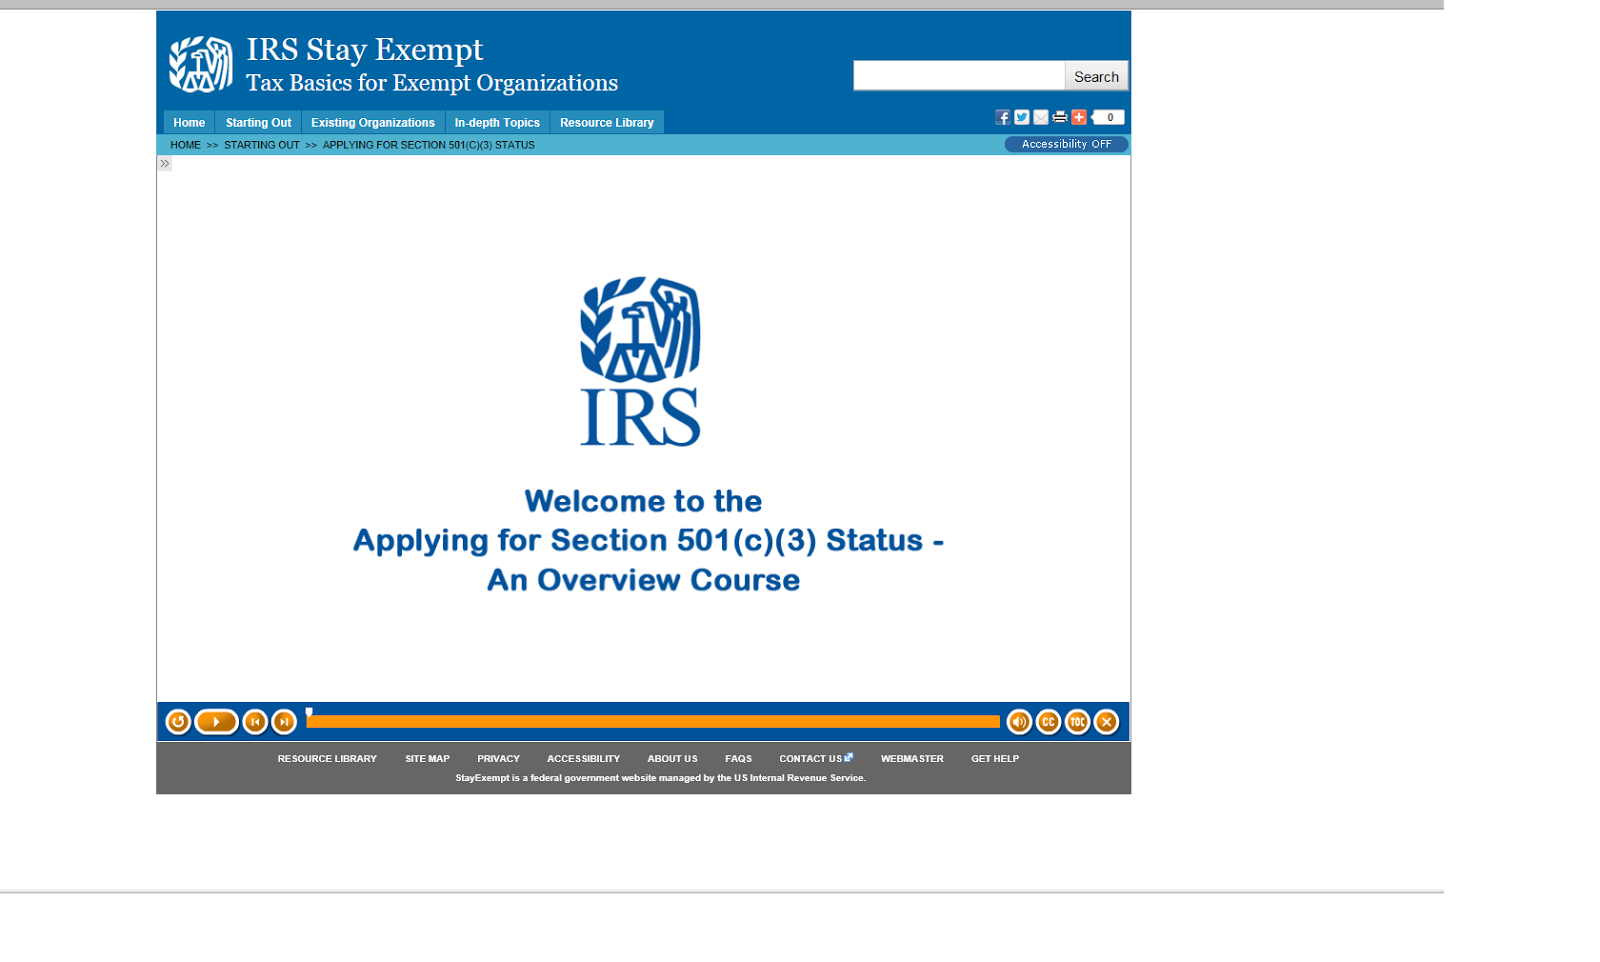Open the RESOURCE LIBRARY footer link
1600x962 pixels.
coord(327,759)
